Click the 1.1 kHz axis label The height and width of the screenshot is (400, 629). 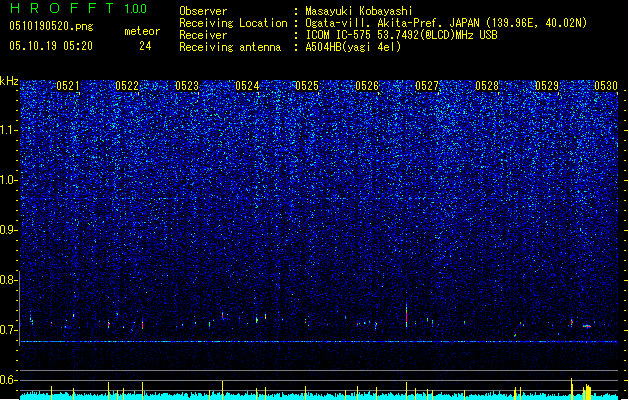(x=9, y=130)
